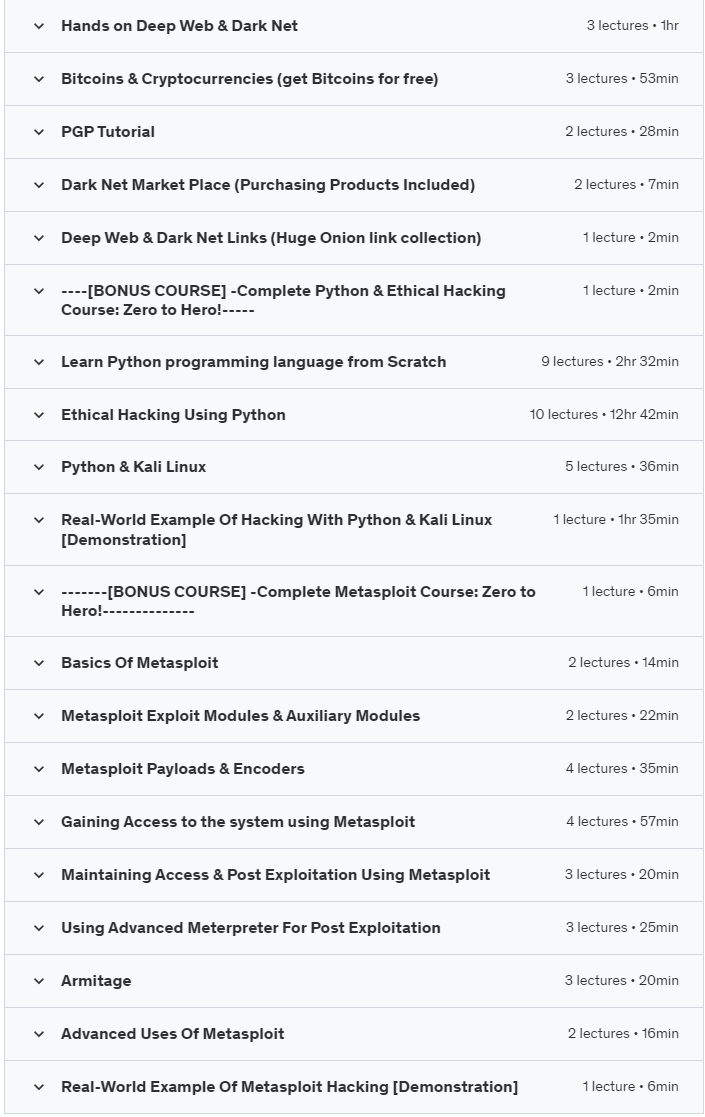Open the Armitage section title

pyautogui.click(x=96, y=981)
